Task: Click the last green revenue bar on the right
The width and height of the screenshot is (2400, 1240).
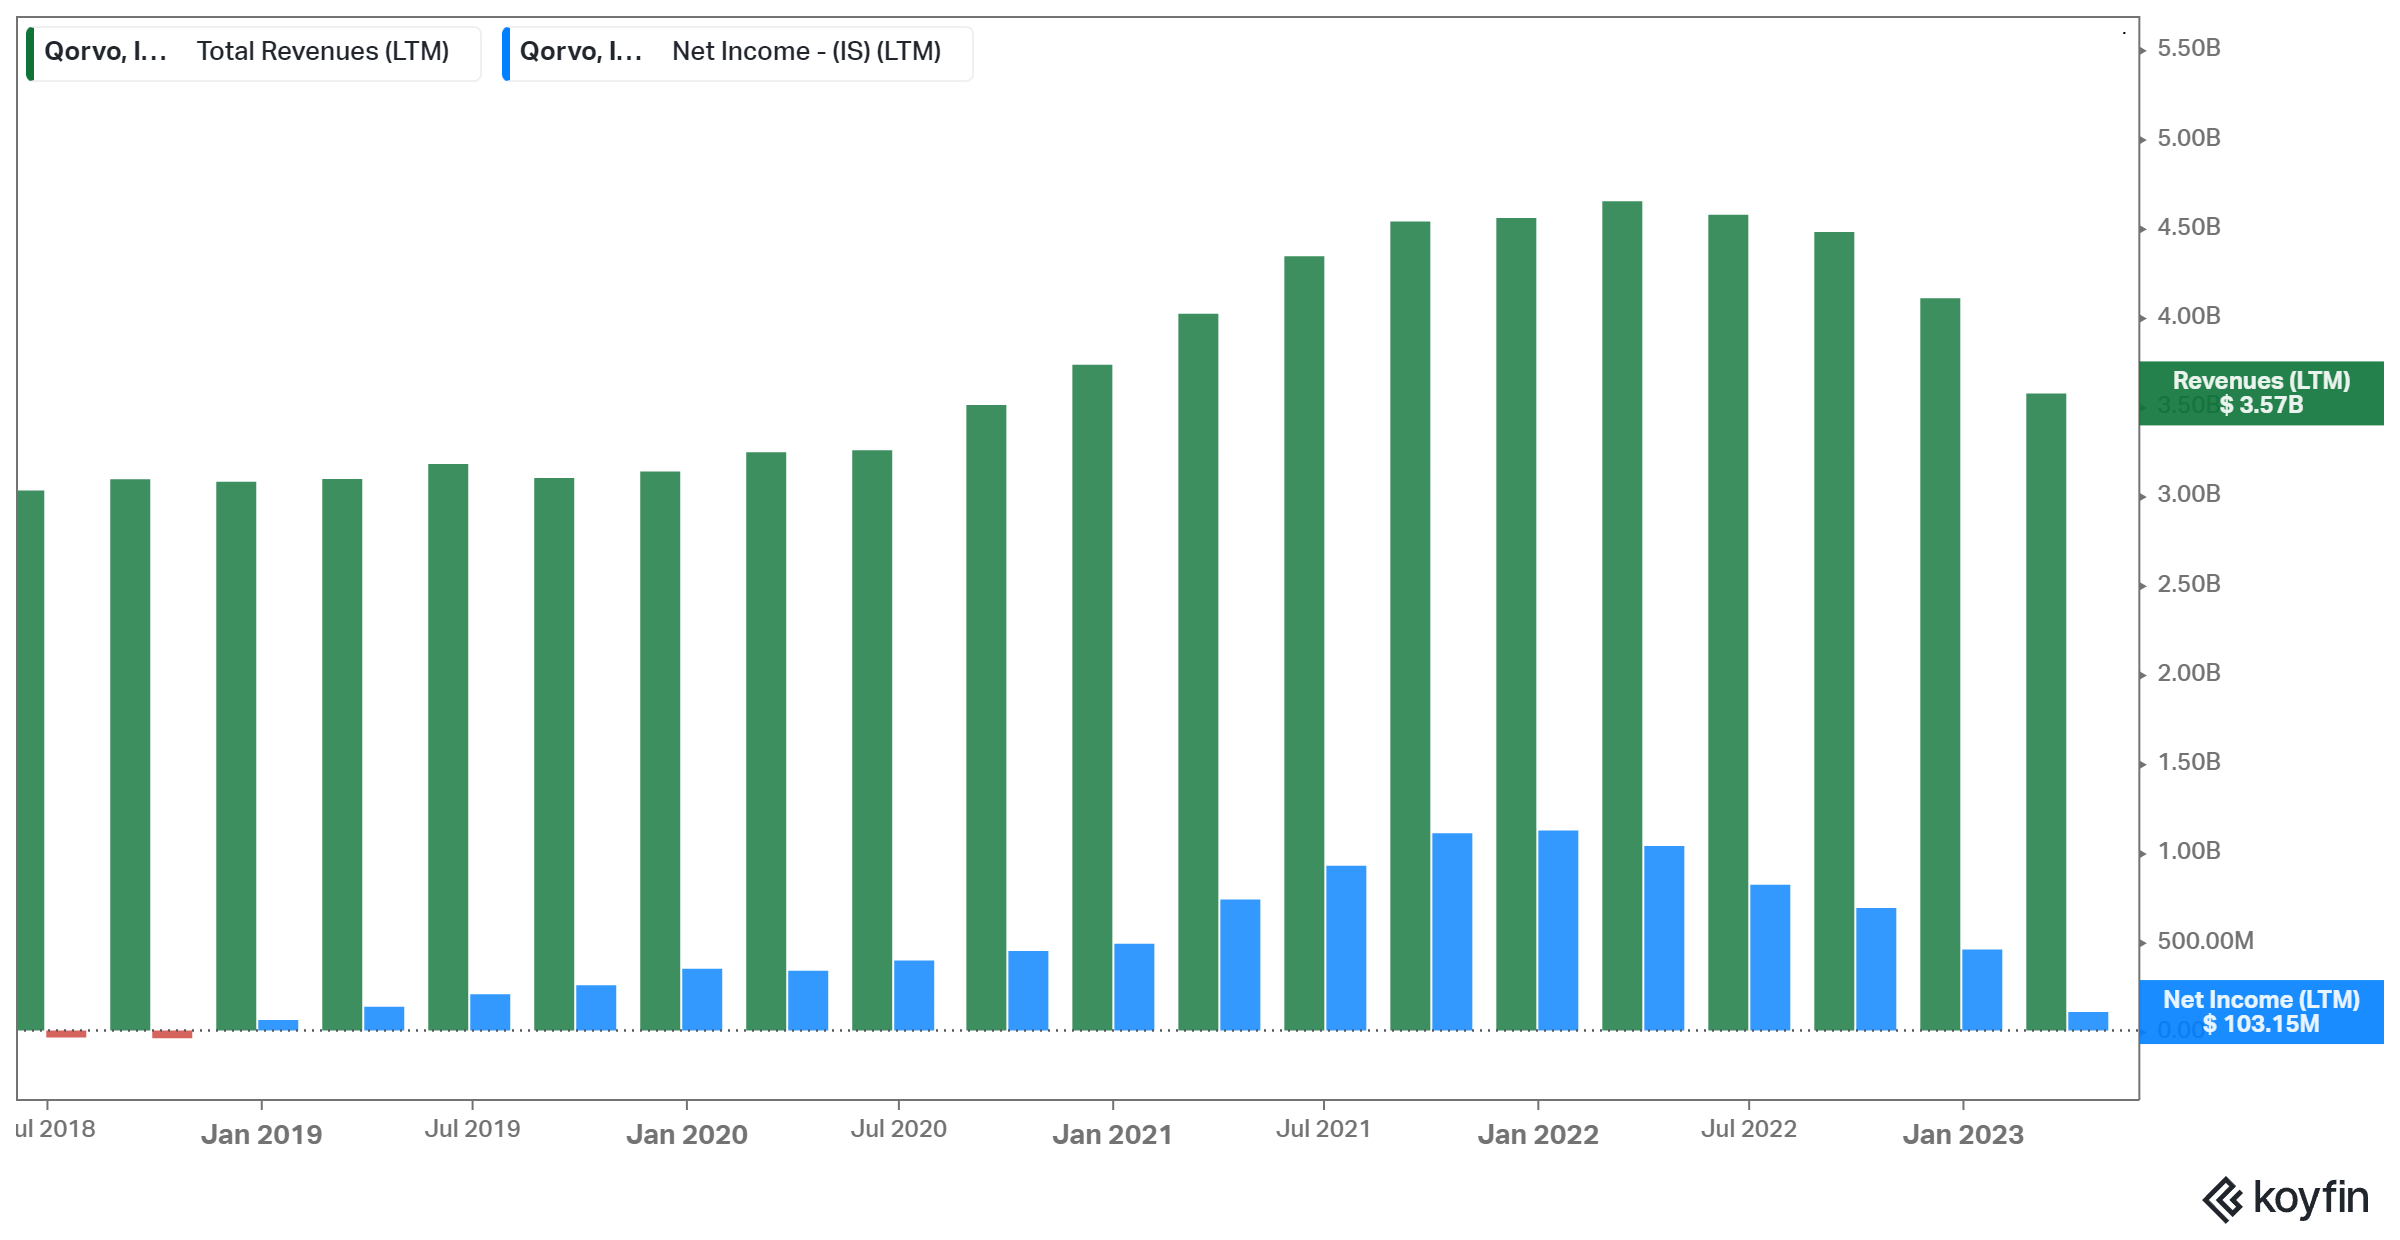Action: (x=2045, y=710)
